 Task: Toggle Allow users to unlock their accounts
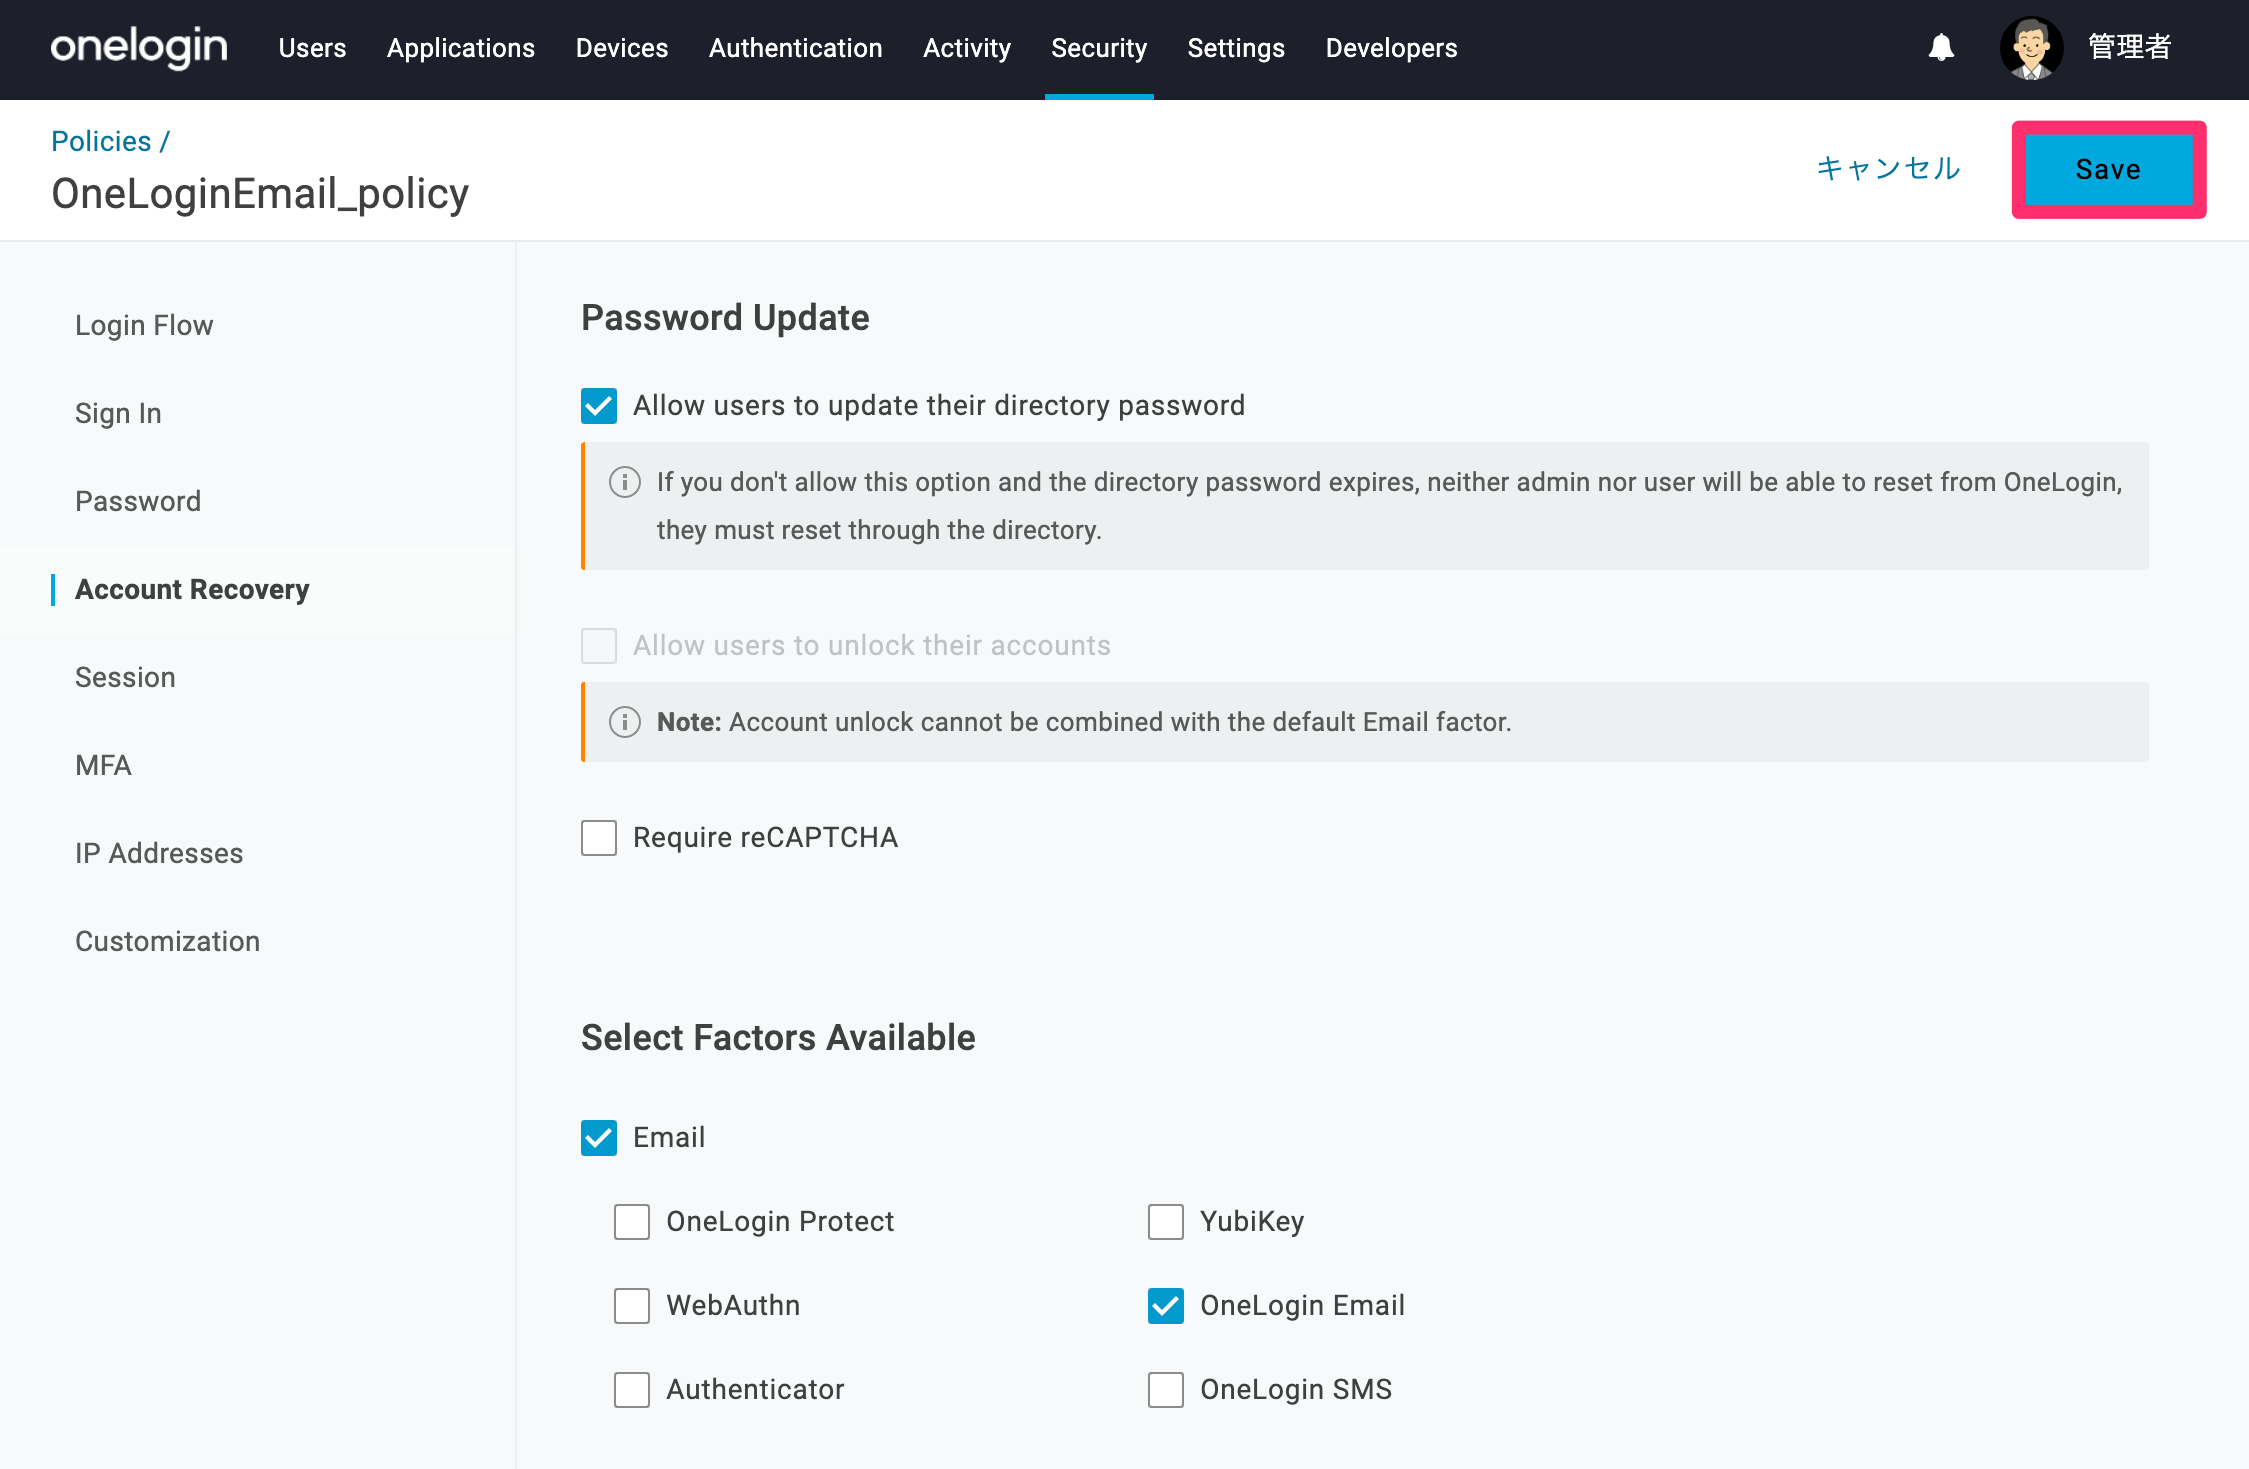click(x=599, y=646)
